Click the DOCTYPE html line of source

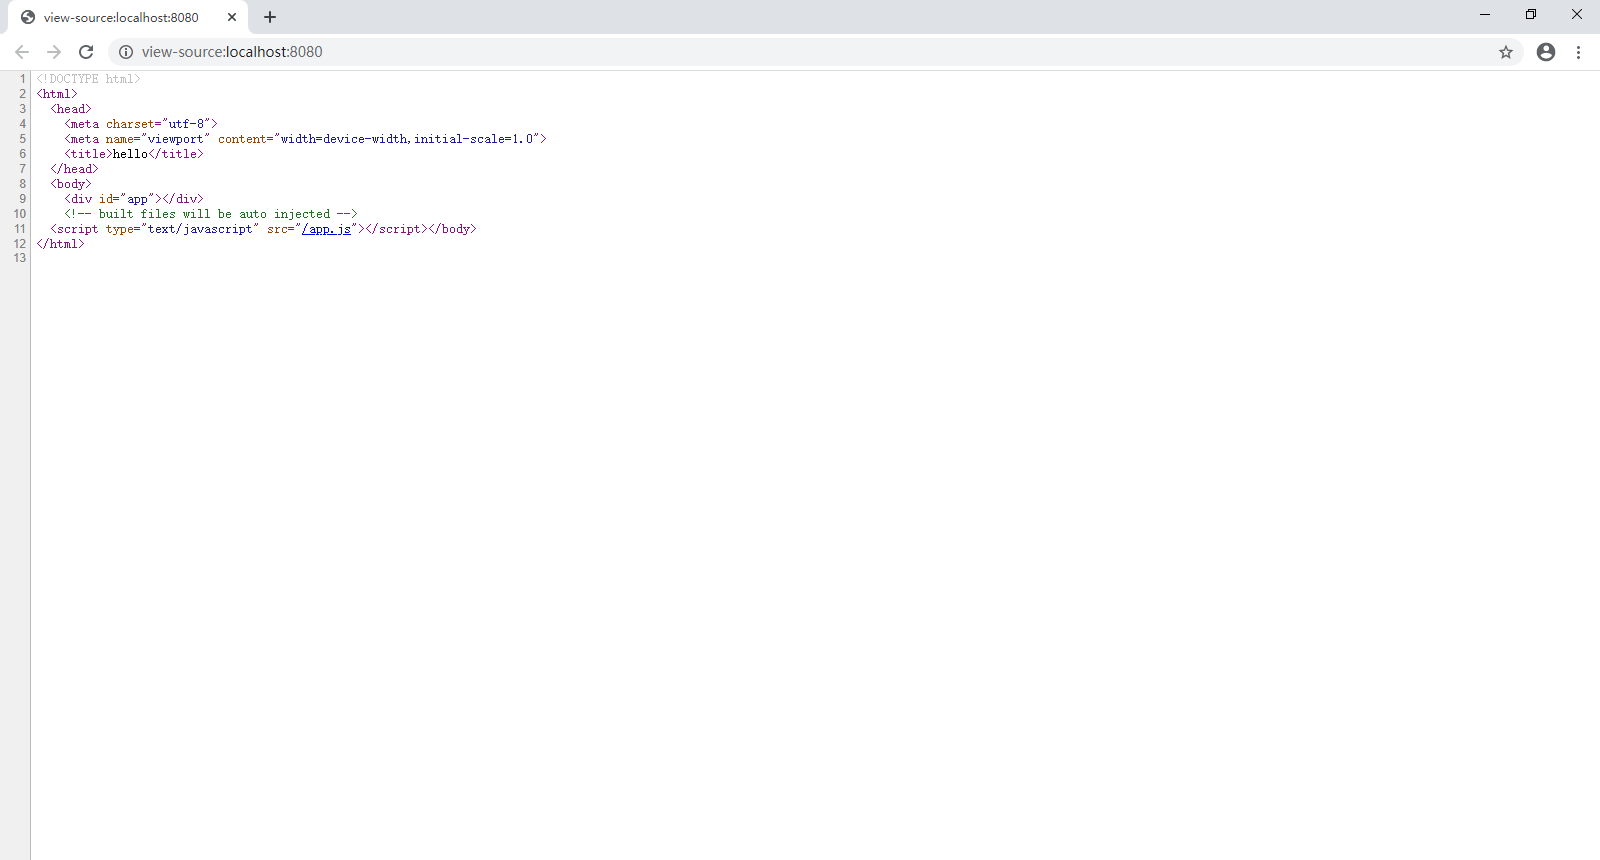coord(89,79)
